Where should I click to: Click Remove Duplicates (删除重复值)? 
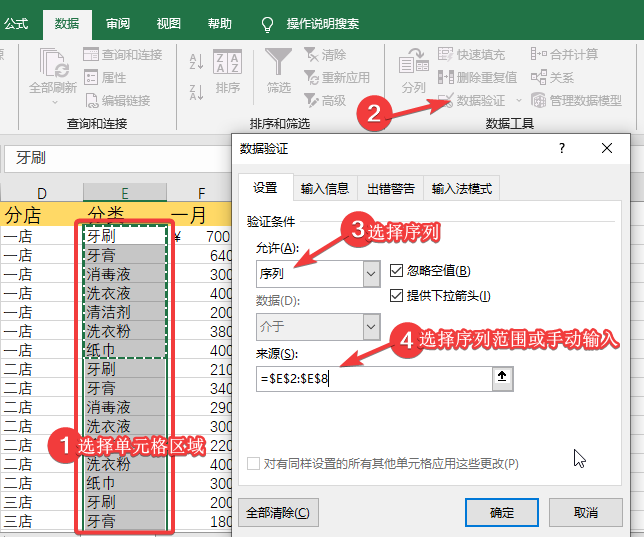tap(477, 77)
